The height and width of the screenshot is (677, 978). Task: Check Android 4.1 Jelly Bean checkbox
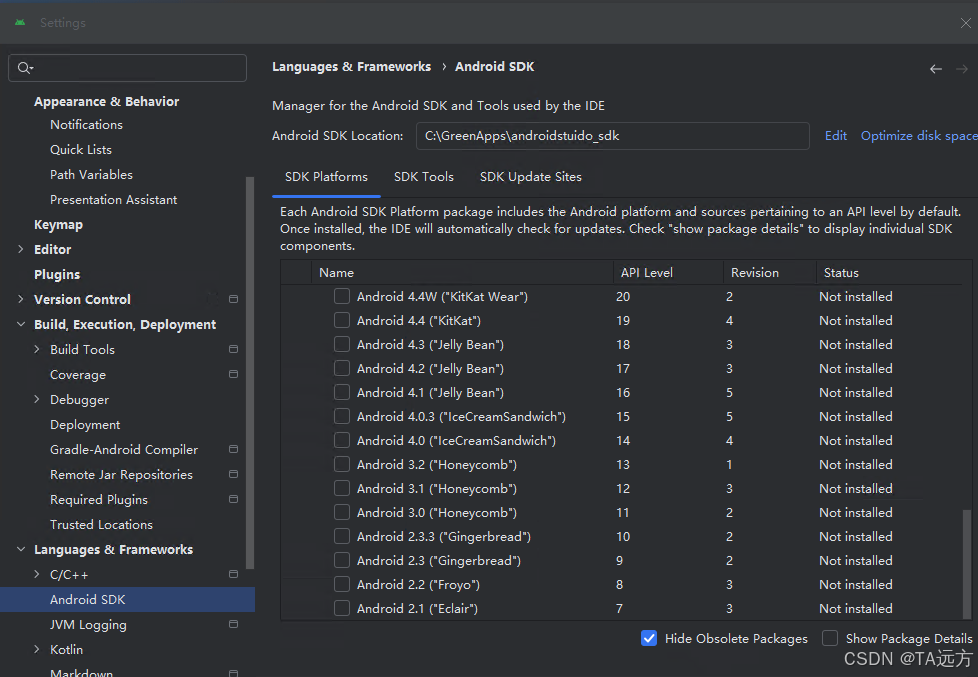[x=342, y=392]
